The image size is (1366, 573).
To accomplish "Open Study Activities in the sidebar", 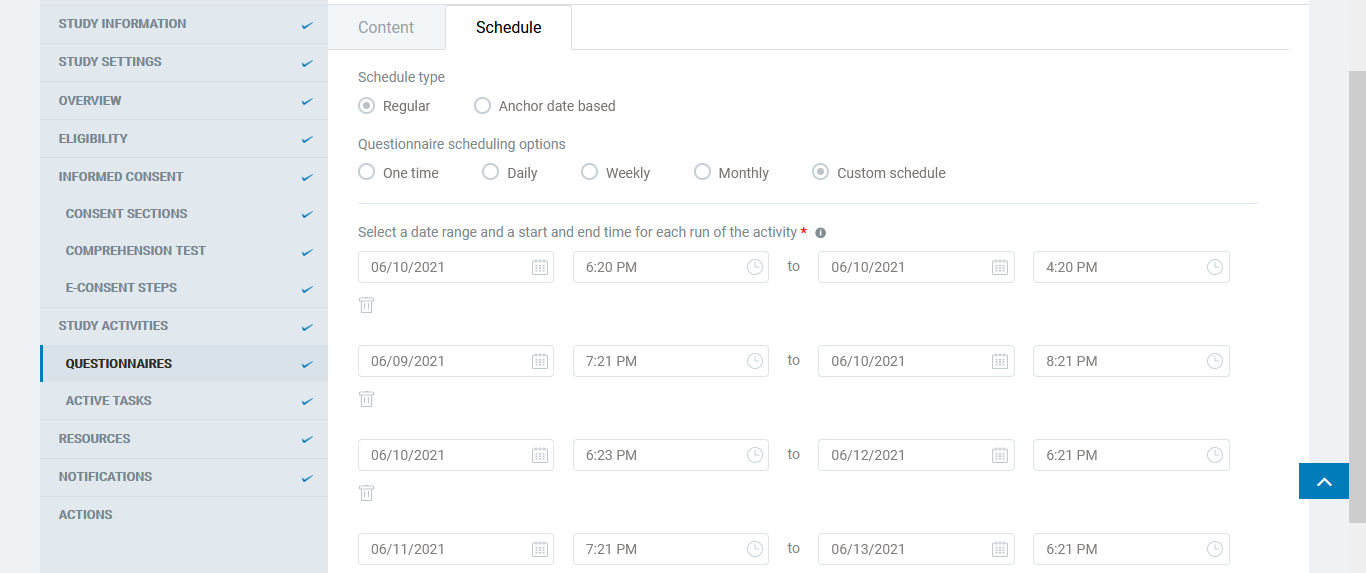I will (x=184, y=326).
